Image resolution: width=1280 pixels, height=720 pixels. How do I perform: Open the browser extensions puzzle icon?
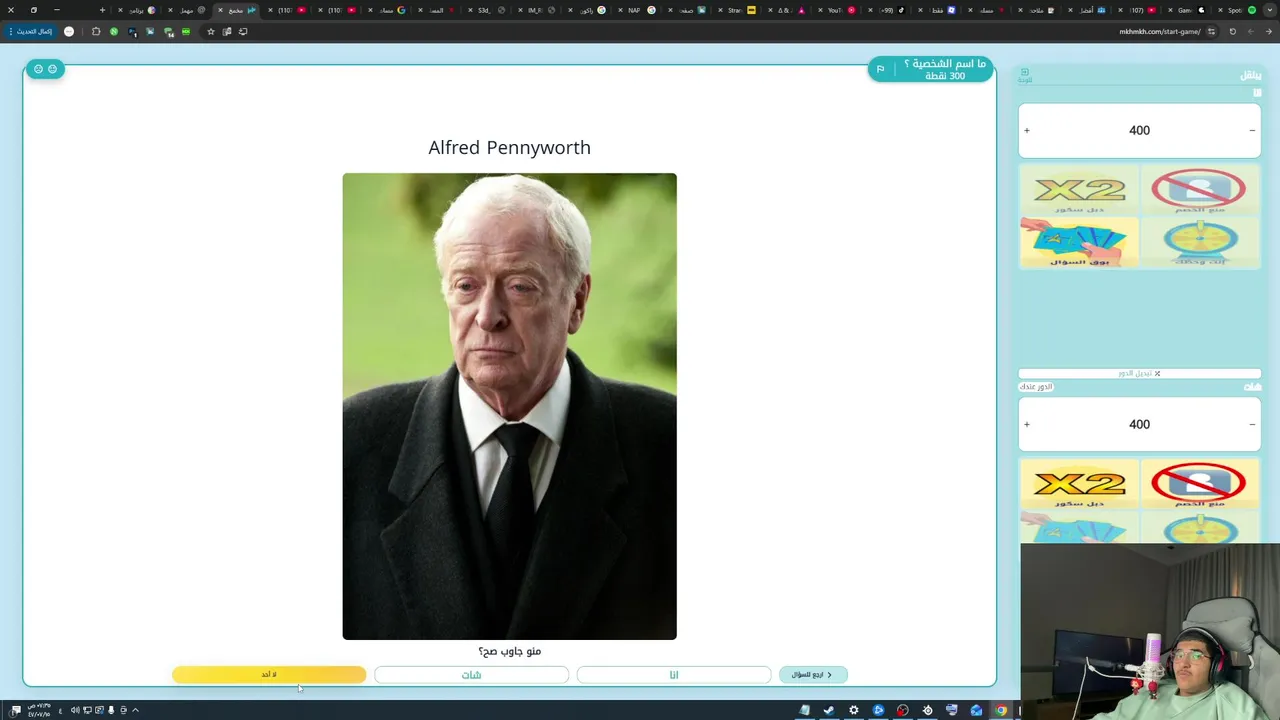coord(96,31)
